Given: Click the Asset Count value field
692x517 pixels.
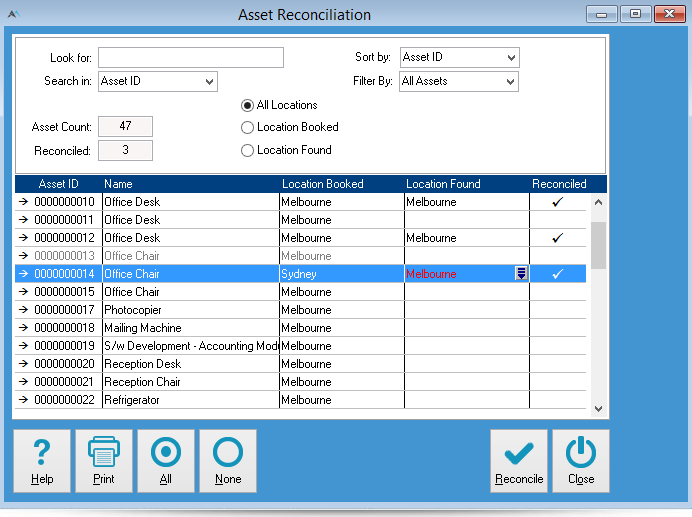Looking at the screenshot, I should click(125, 127).
